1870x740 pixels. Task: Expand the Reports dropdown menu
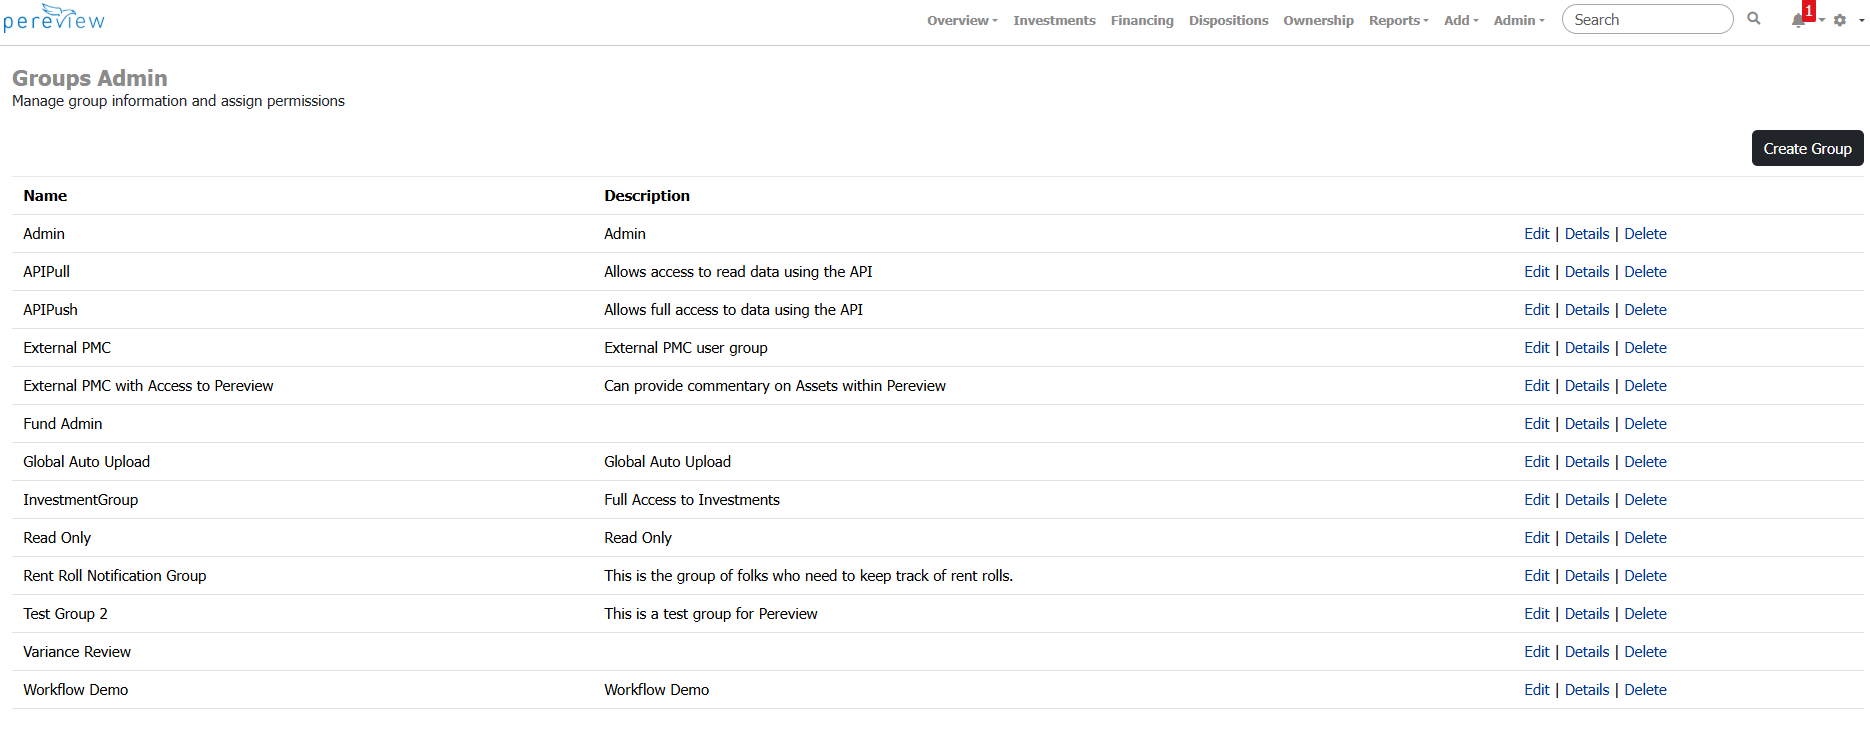tap(1397, 20)
